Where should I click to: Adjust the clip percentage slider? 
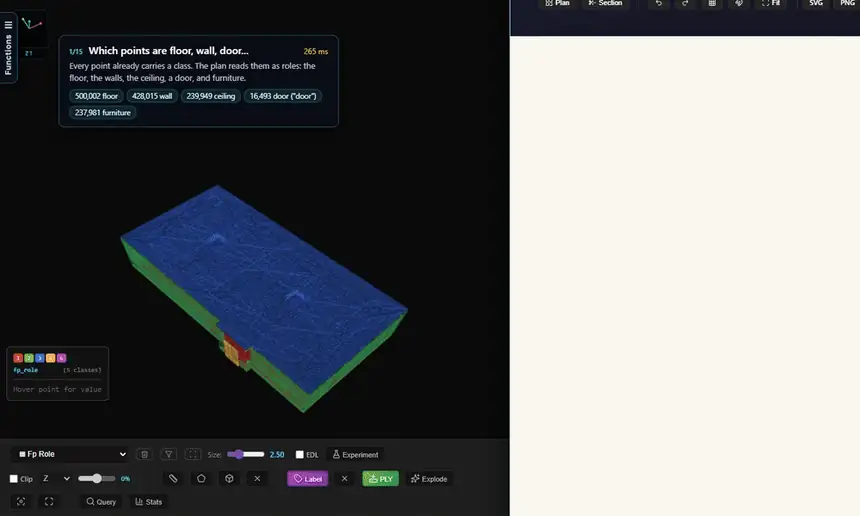pyautogui.click(x=97, y=479)
